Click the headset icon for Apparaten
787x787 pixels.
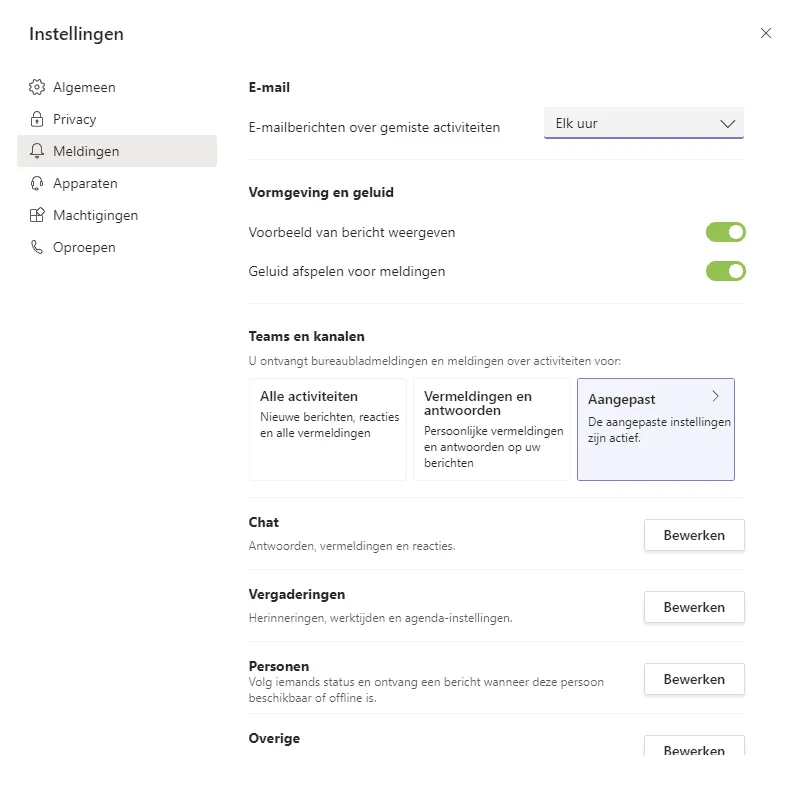pyautogui.click(x=37, y=183)
